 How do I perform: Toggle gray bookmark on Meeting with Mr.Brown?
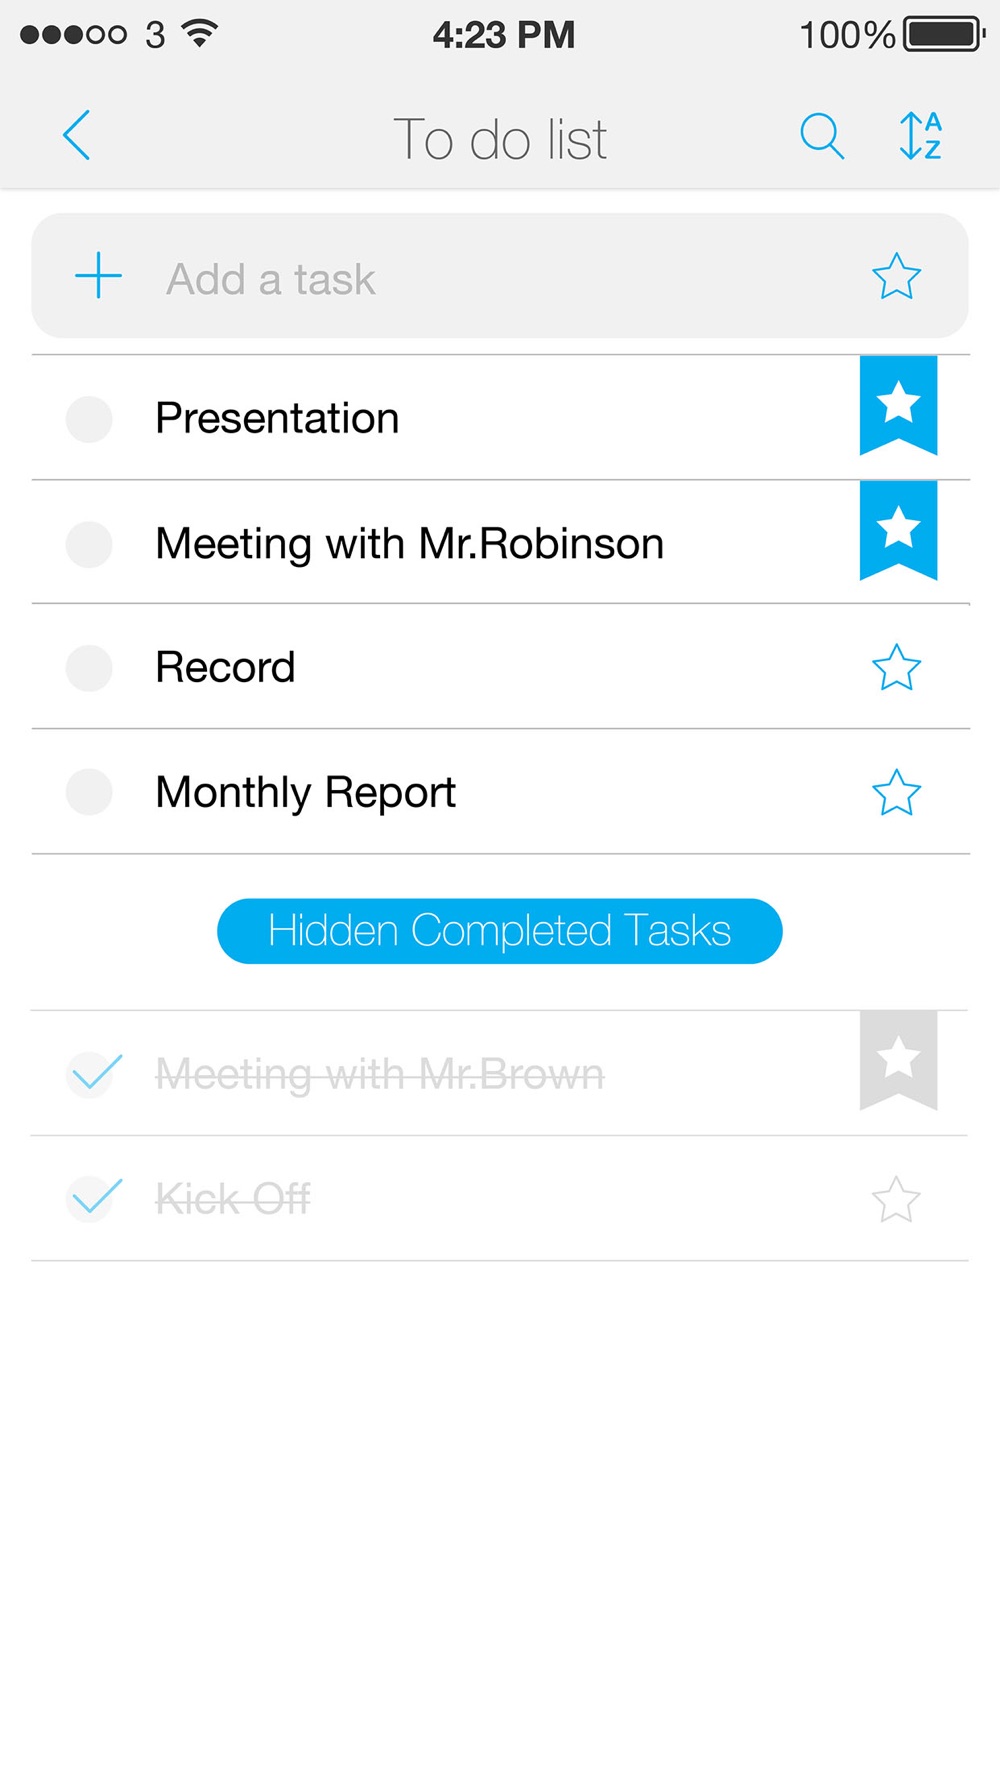(x=898, y=1059)
